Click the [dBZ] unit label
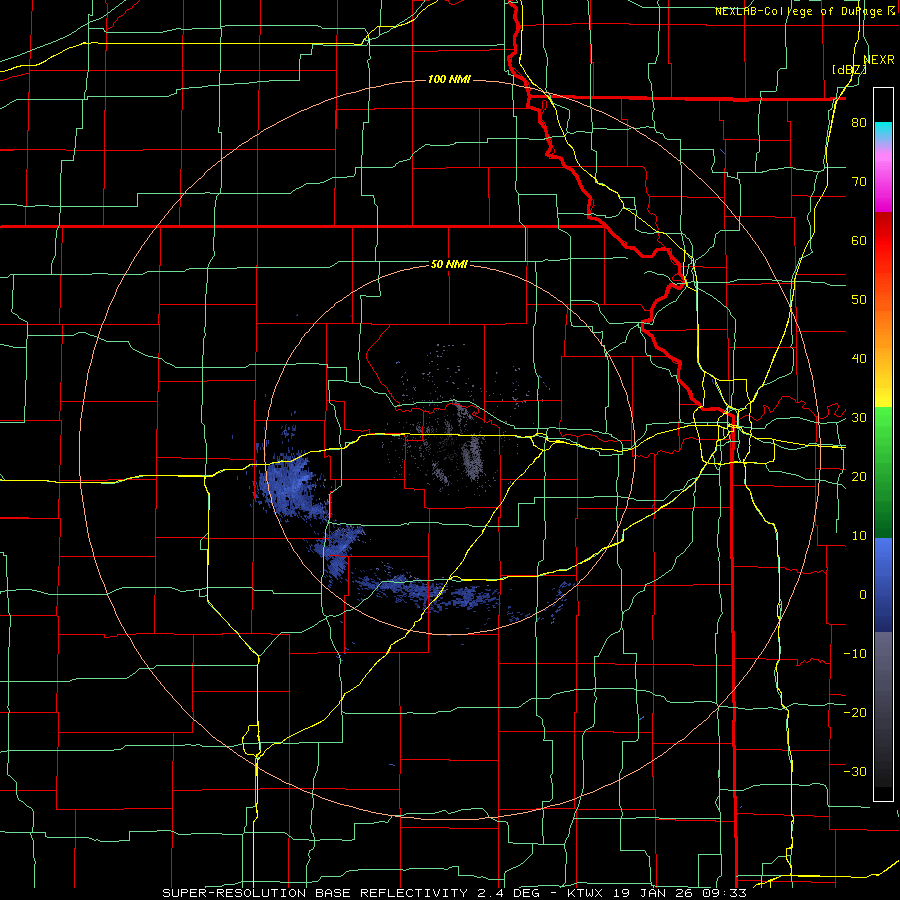 (x=849, y=69)
